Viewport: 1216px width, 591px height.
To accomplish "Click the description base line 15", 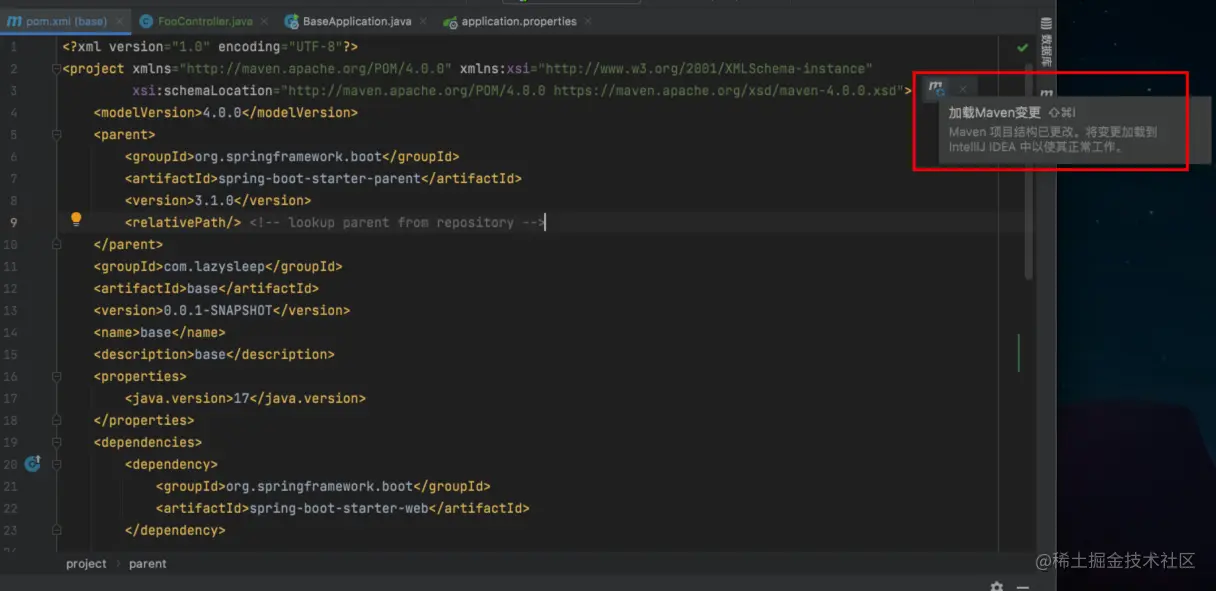I will click(x=214, y=355).
